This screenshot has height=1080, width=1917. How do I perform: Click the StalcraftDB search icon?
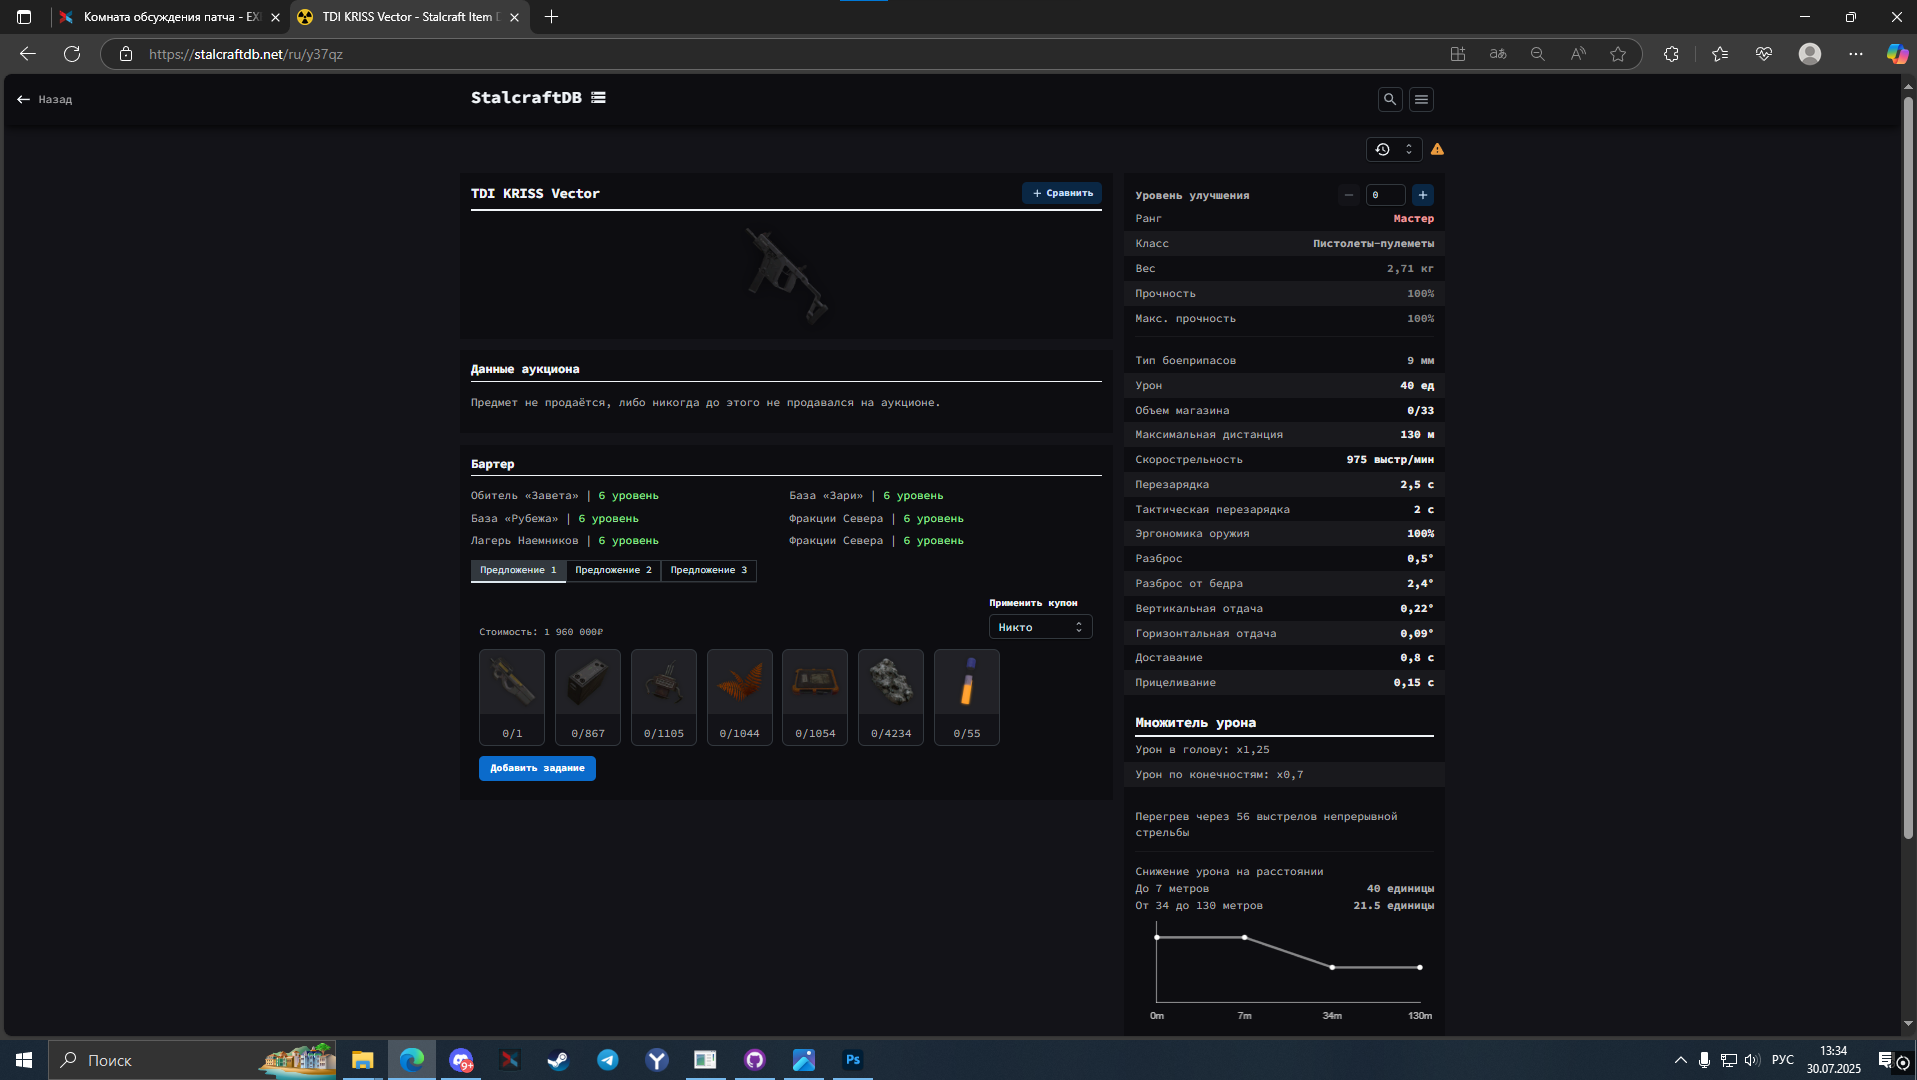click(1389, 99)
